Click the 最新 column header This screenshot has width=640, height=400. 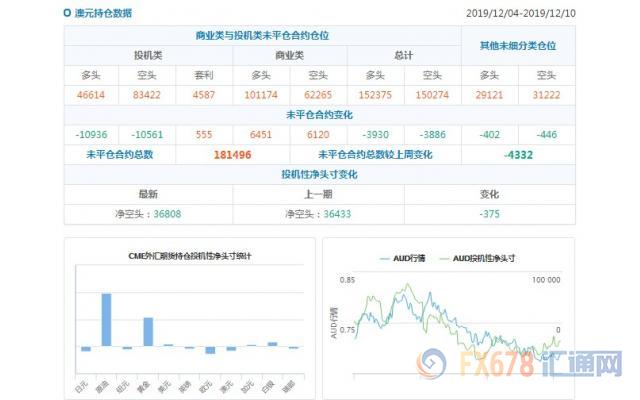click(148, 194)
